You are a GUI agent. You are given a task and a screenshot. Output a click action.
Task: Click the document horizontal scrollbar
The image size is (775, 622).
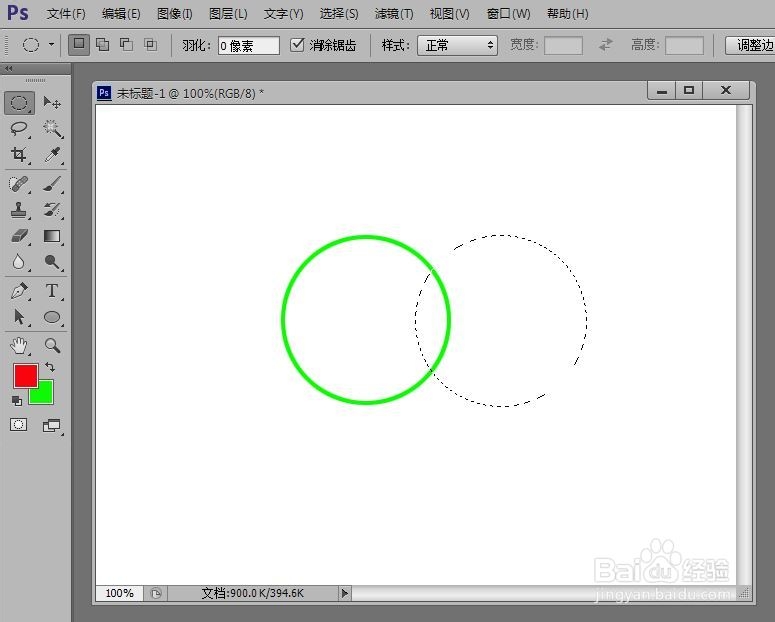point(544,593)
